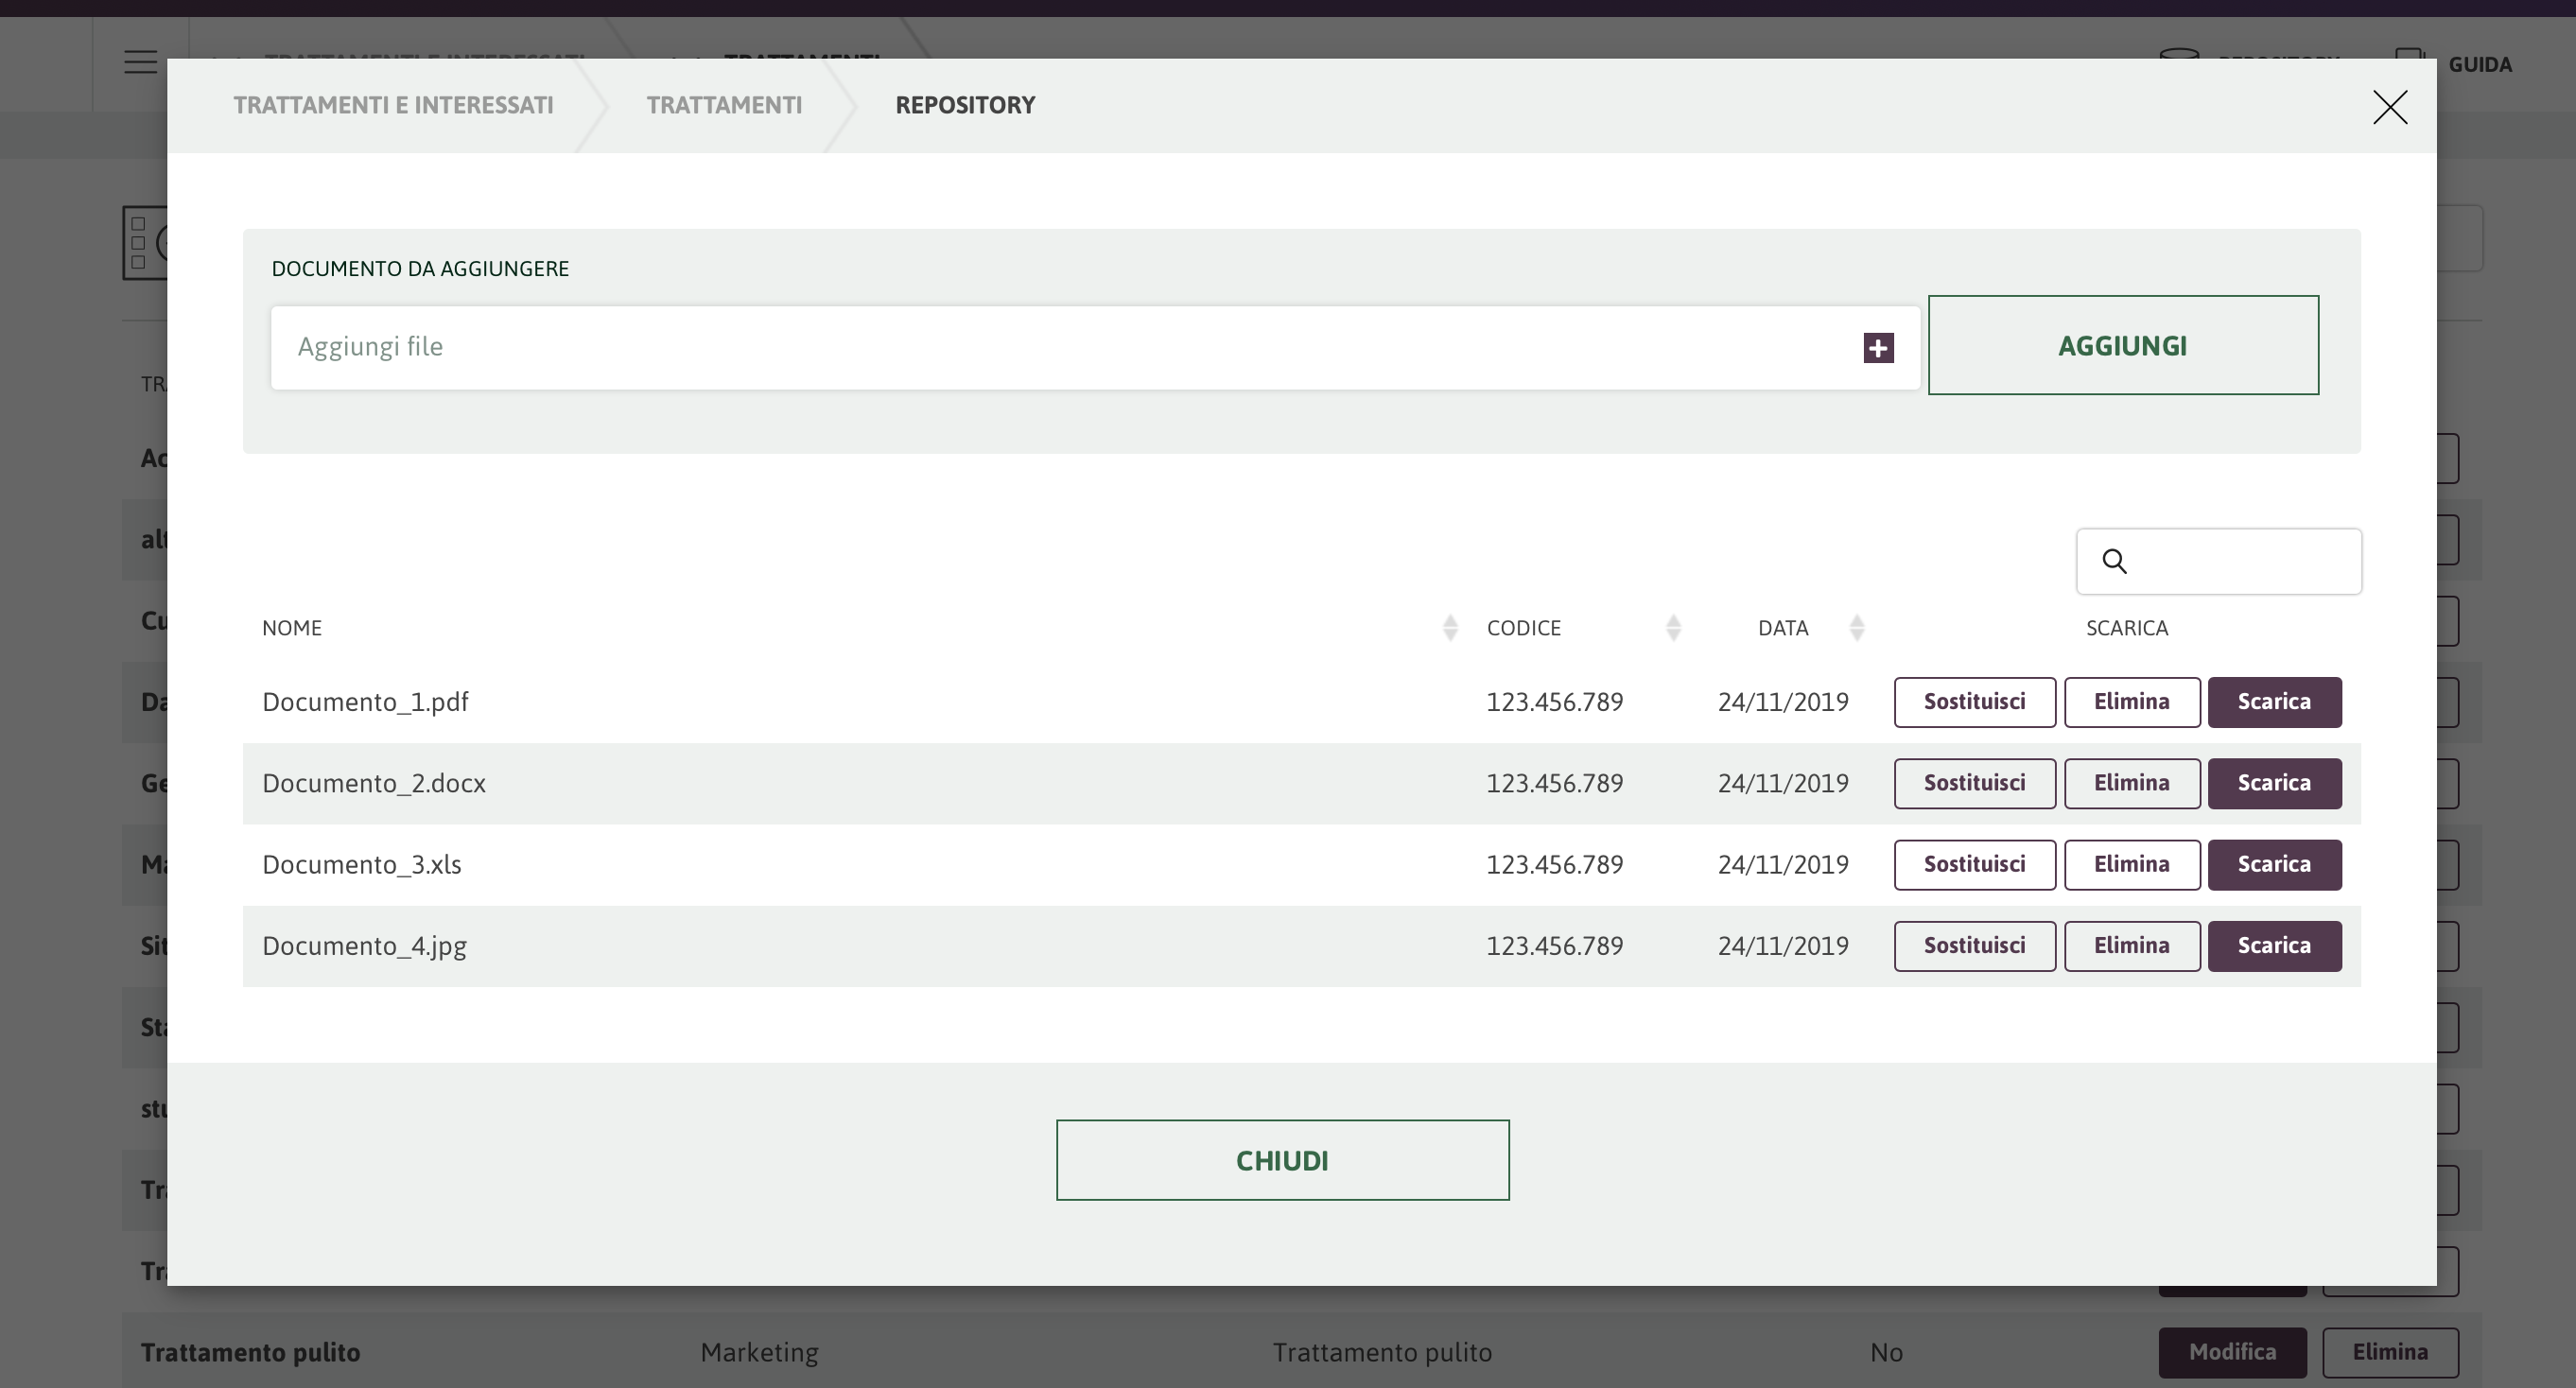
Task: Delete Documento_2.docx with Elimina
Action: coord(2131,783)
